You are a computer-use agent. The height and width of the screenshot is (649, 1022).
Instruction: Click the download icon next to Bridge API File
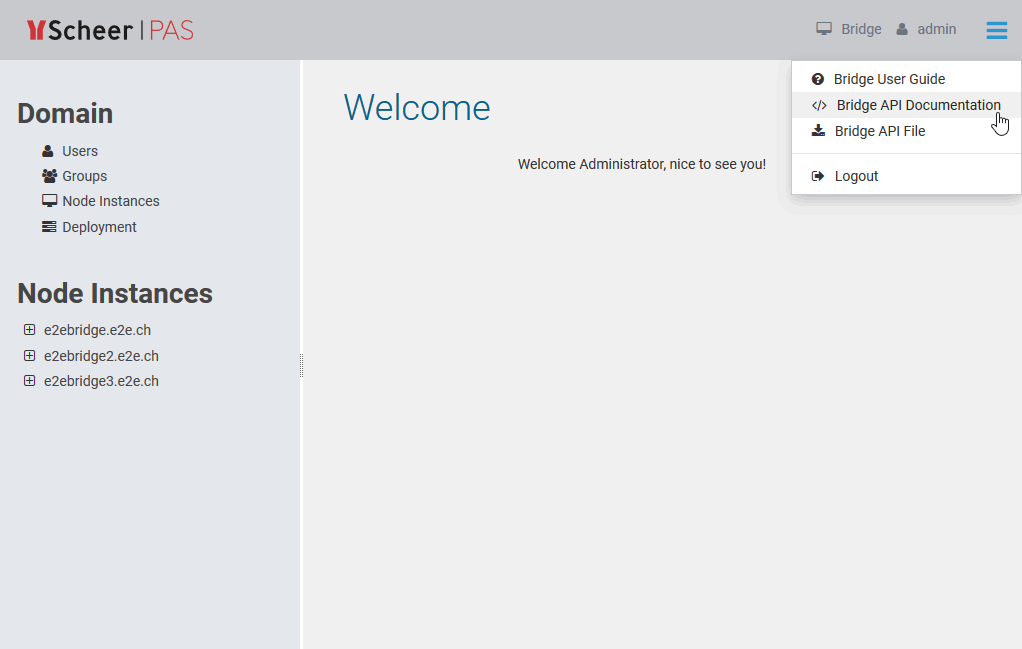(x=818, y=130)
